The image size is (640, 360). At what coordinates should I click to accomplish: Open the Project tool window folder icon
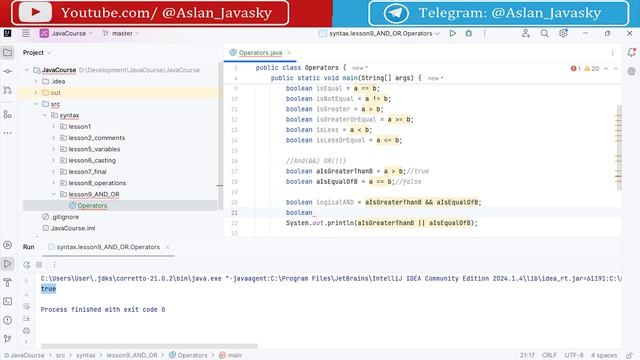pyautogui.click(x=7, y=52)
